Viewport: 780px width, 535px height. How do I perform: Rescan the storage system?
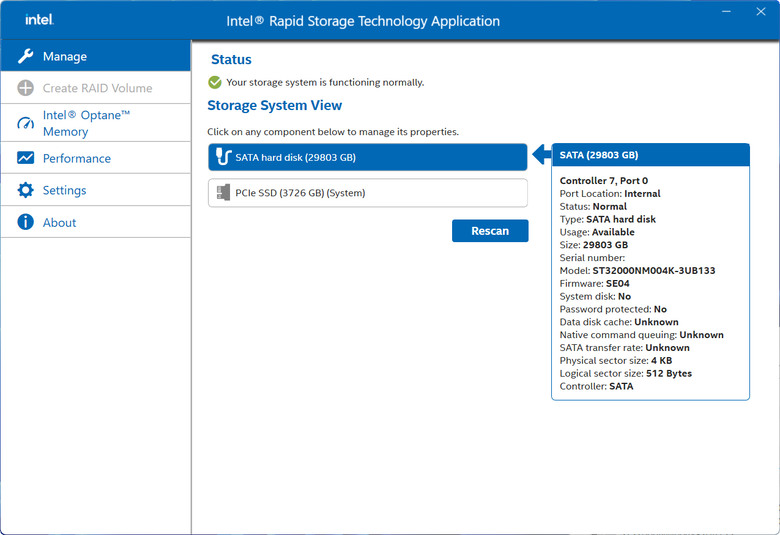coord(490,231)
